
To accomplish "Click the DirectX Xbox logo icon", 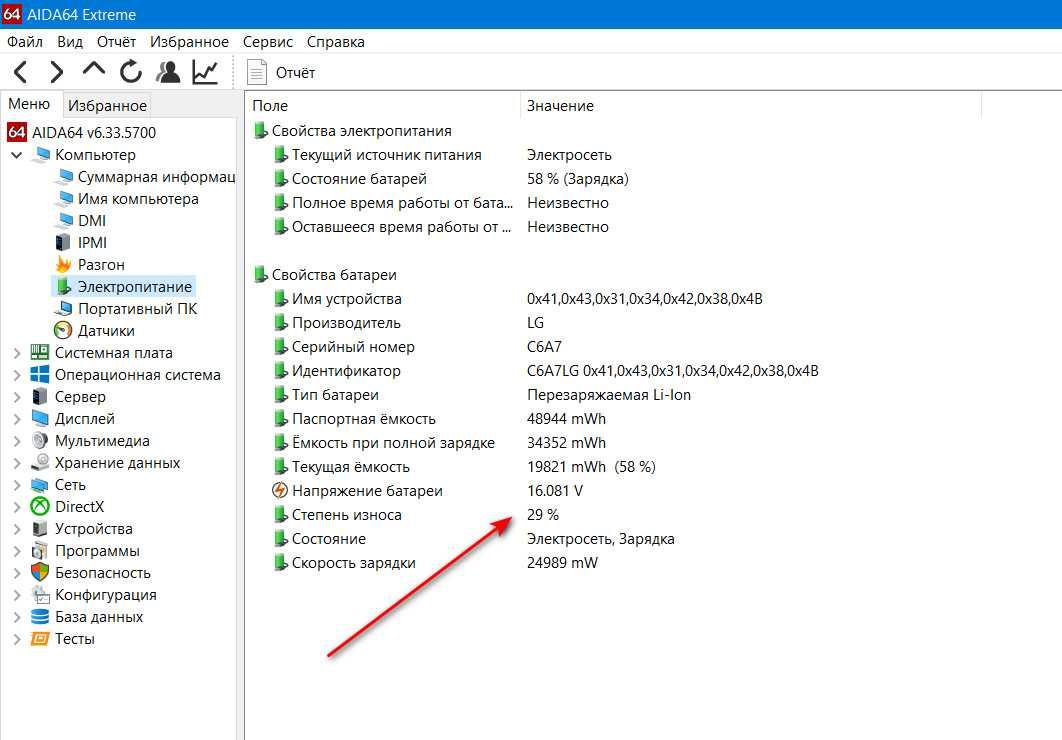I will (x=40, y=506).
